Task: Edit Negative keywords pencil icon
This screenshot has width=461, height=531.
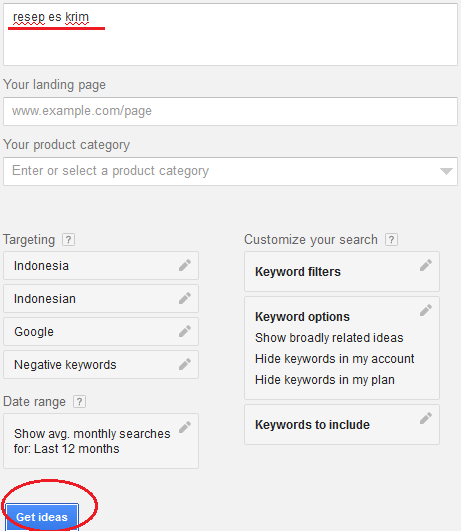Action: [185, 364]
